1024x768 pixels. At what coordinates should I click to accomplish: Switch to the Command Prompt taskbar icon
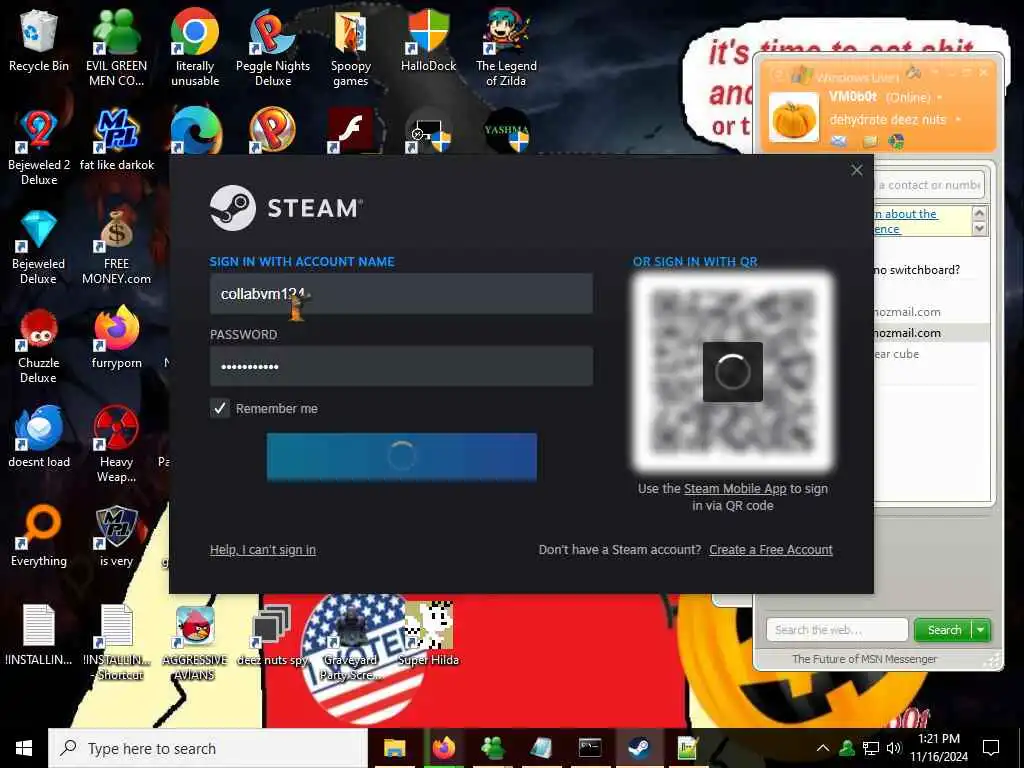tap(590, 748)
